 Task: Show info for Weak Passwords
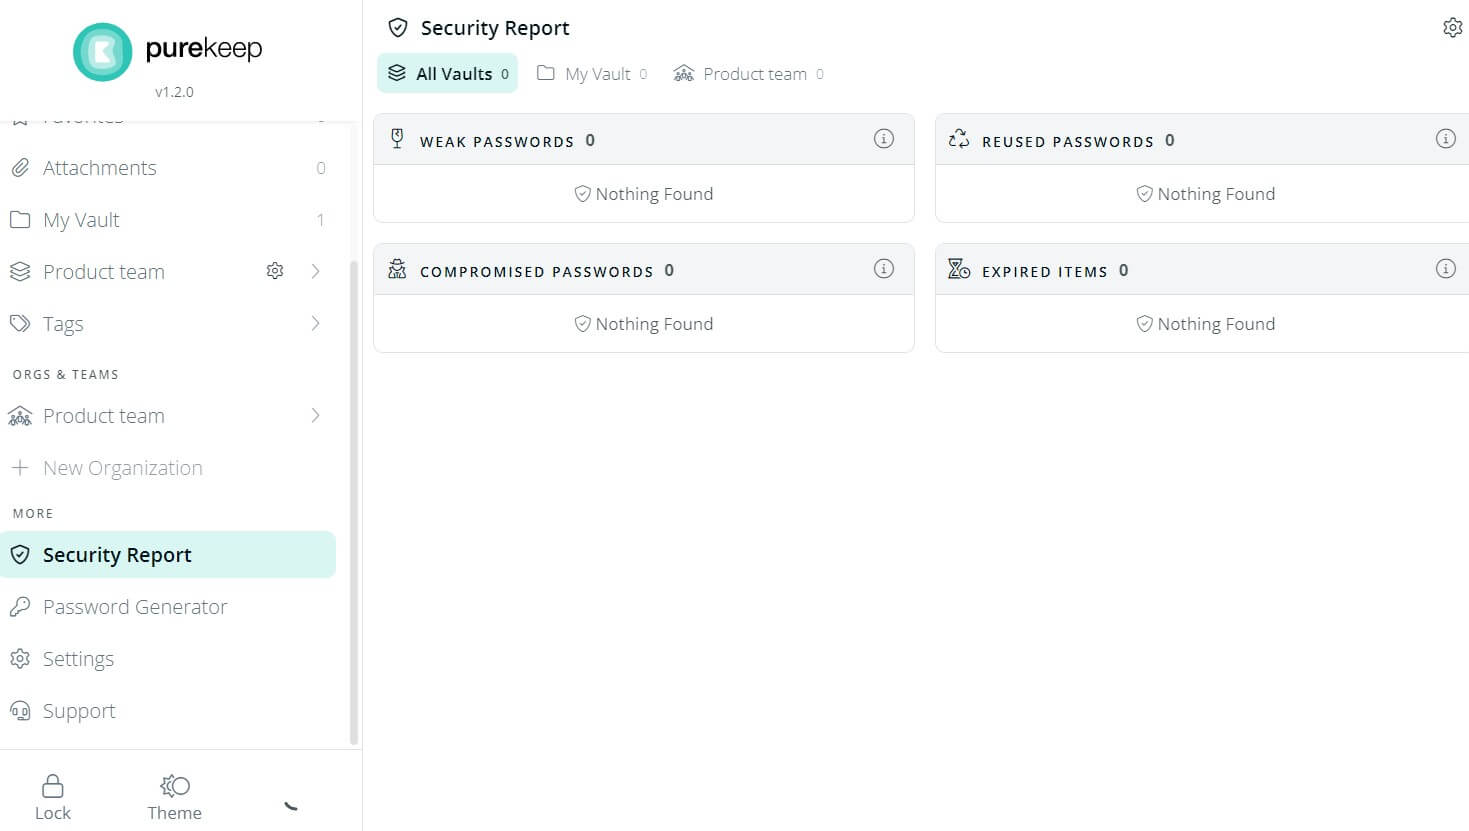pyautogui.click(x=883, y=139)
